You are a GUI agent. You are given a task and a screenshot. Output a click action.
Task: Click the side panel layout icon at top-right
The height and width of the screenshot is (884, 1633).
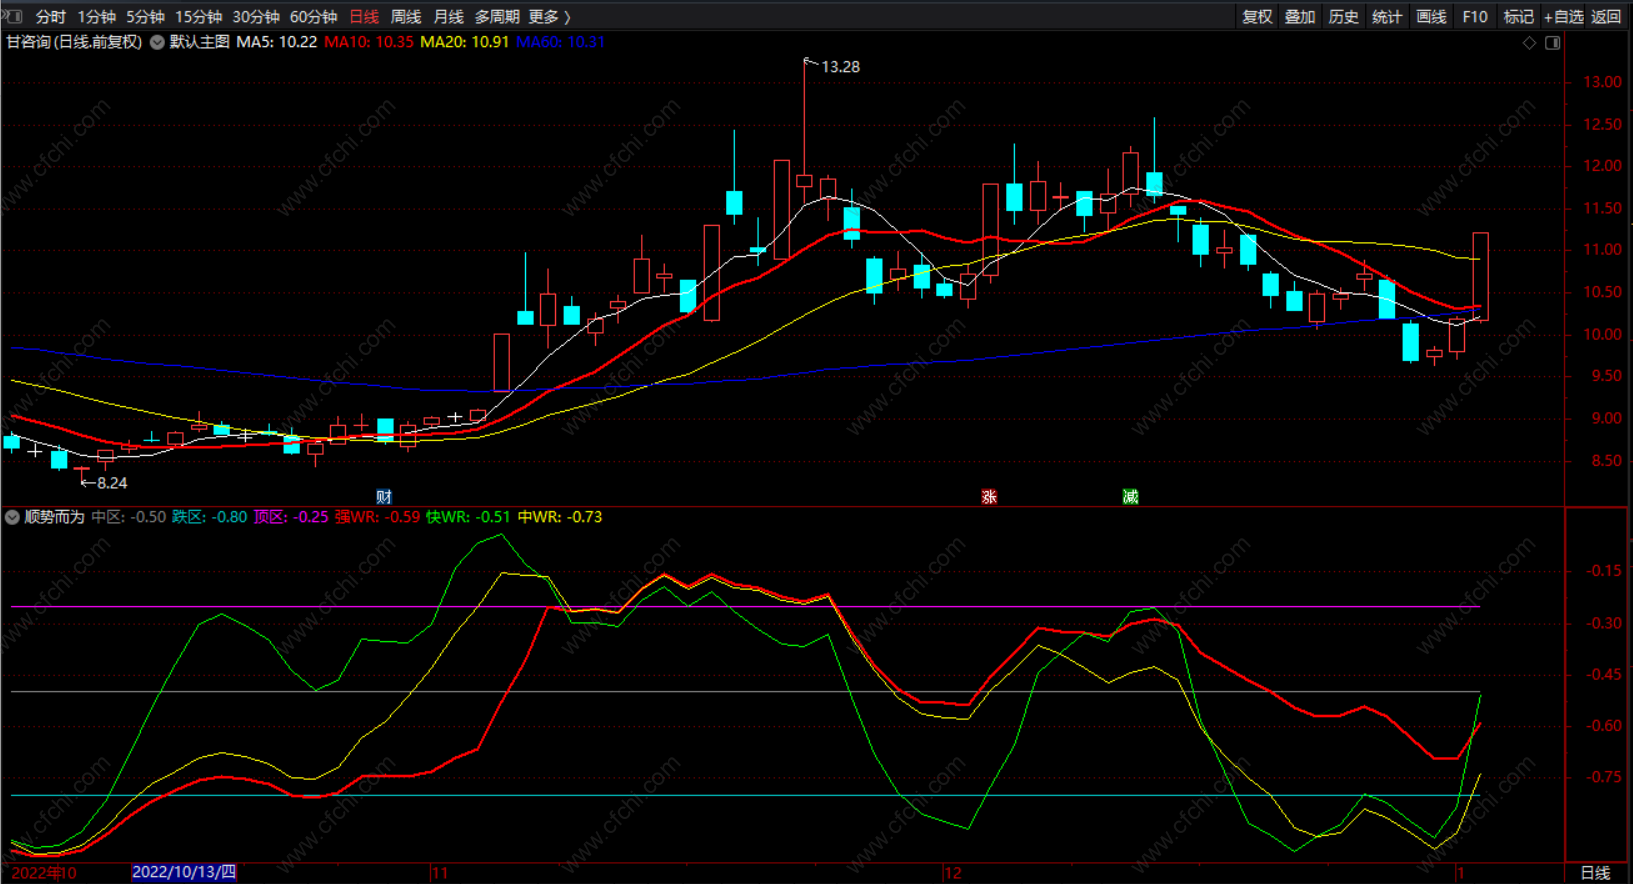(1553, 43)
